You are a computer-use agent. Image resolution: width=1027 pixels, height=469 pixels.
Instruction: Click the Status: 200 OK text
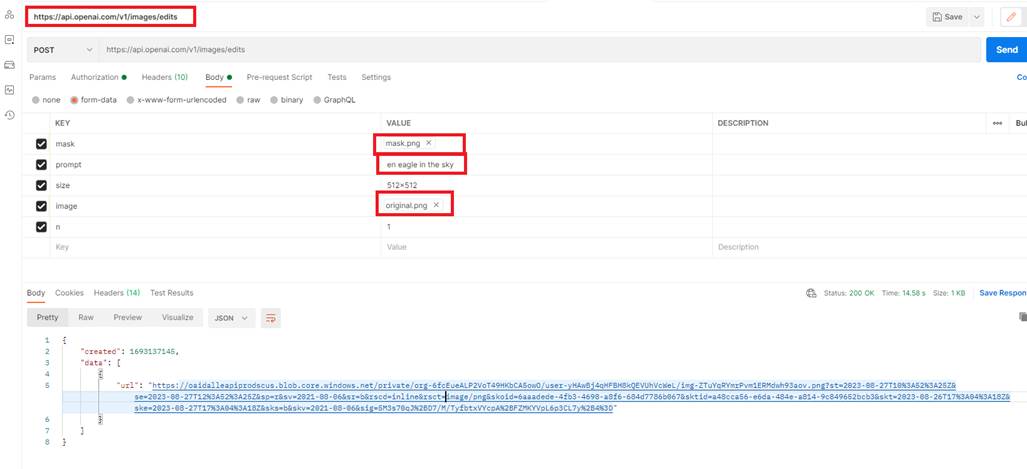[849, 293]
